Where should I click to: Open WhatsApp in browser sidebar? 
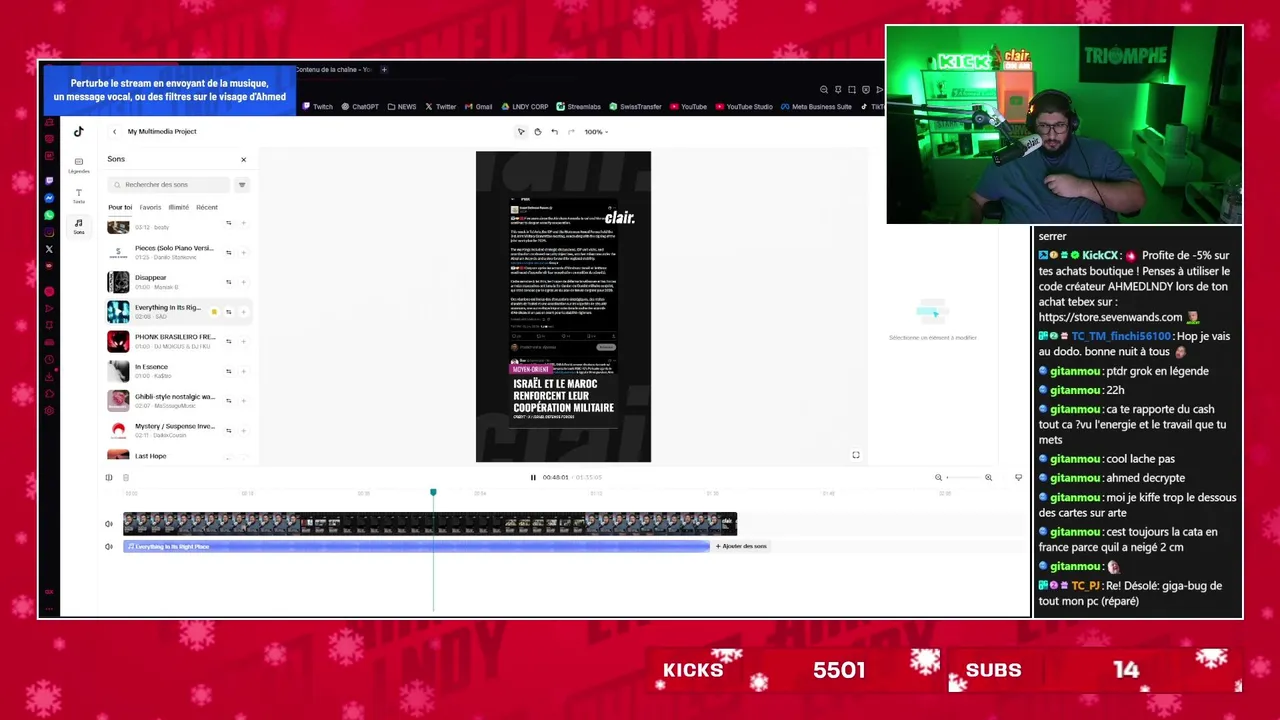(49, 215)
